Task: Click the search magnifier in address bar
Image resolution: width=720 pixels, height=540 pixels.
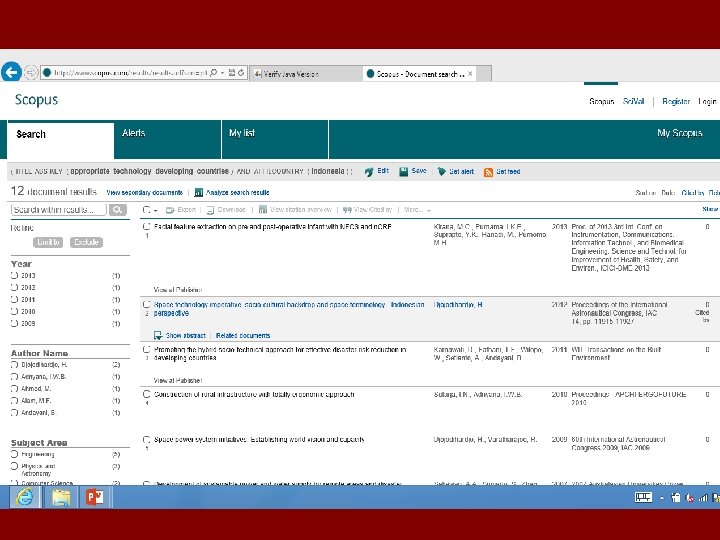Action: click(x=214, y=73)
